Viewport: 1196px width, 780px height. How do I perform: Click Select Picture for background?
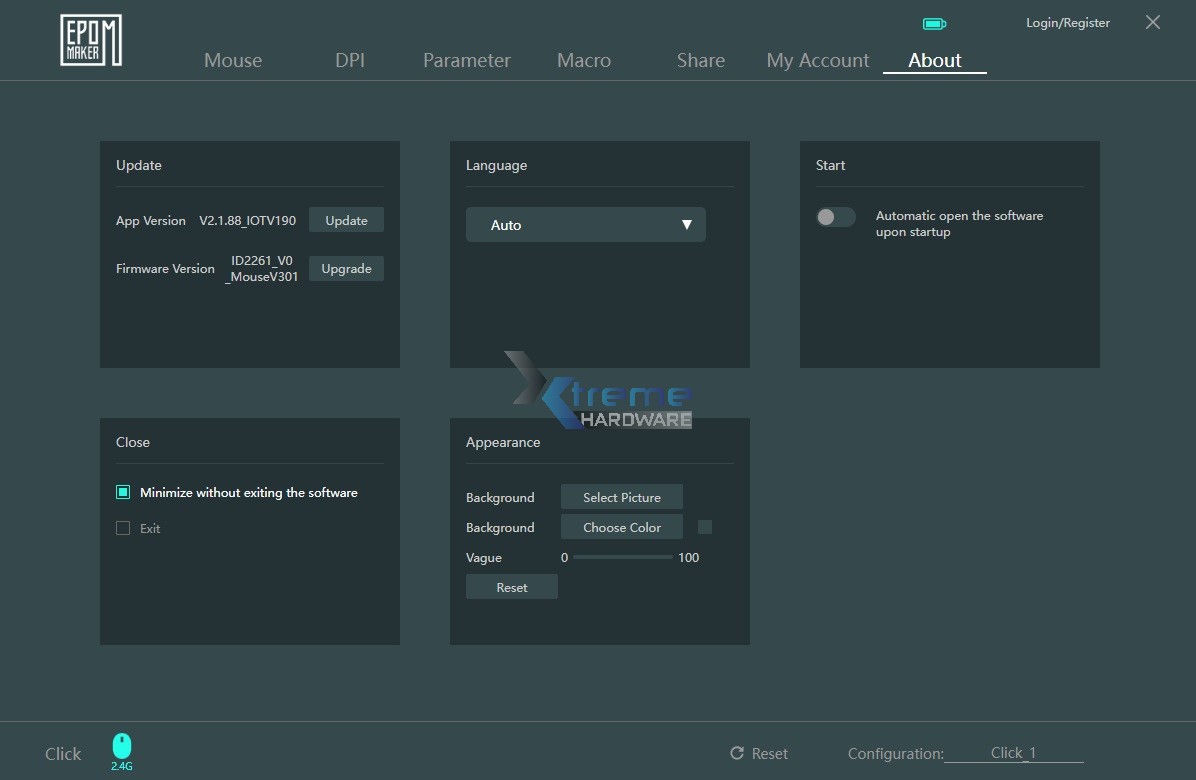click(x=621, y=496)
